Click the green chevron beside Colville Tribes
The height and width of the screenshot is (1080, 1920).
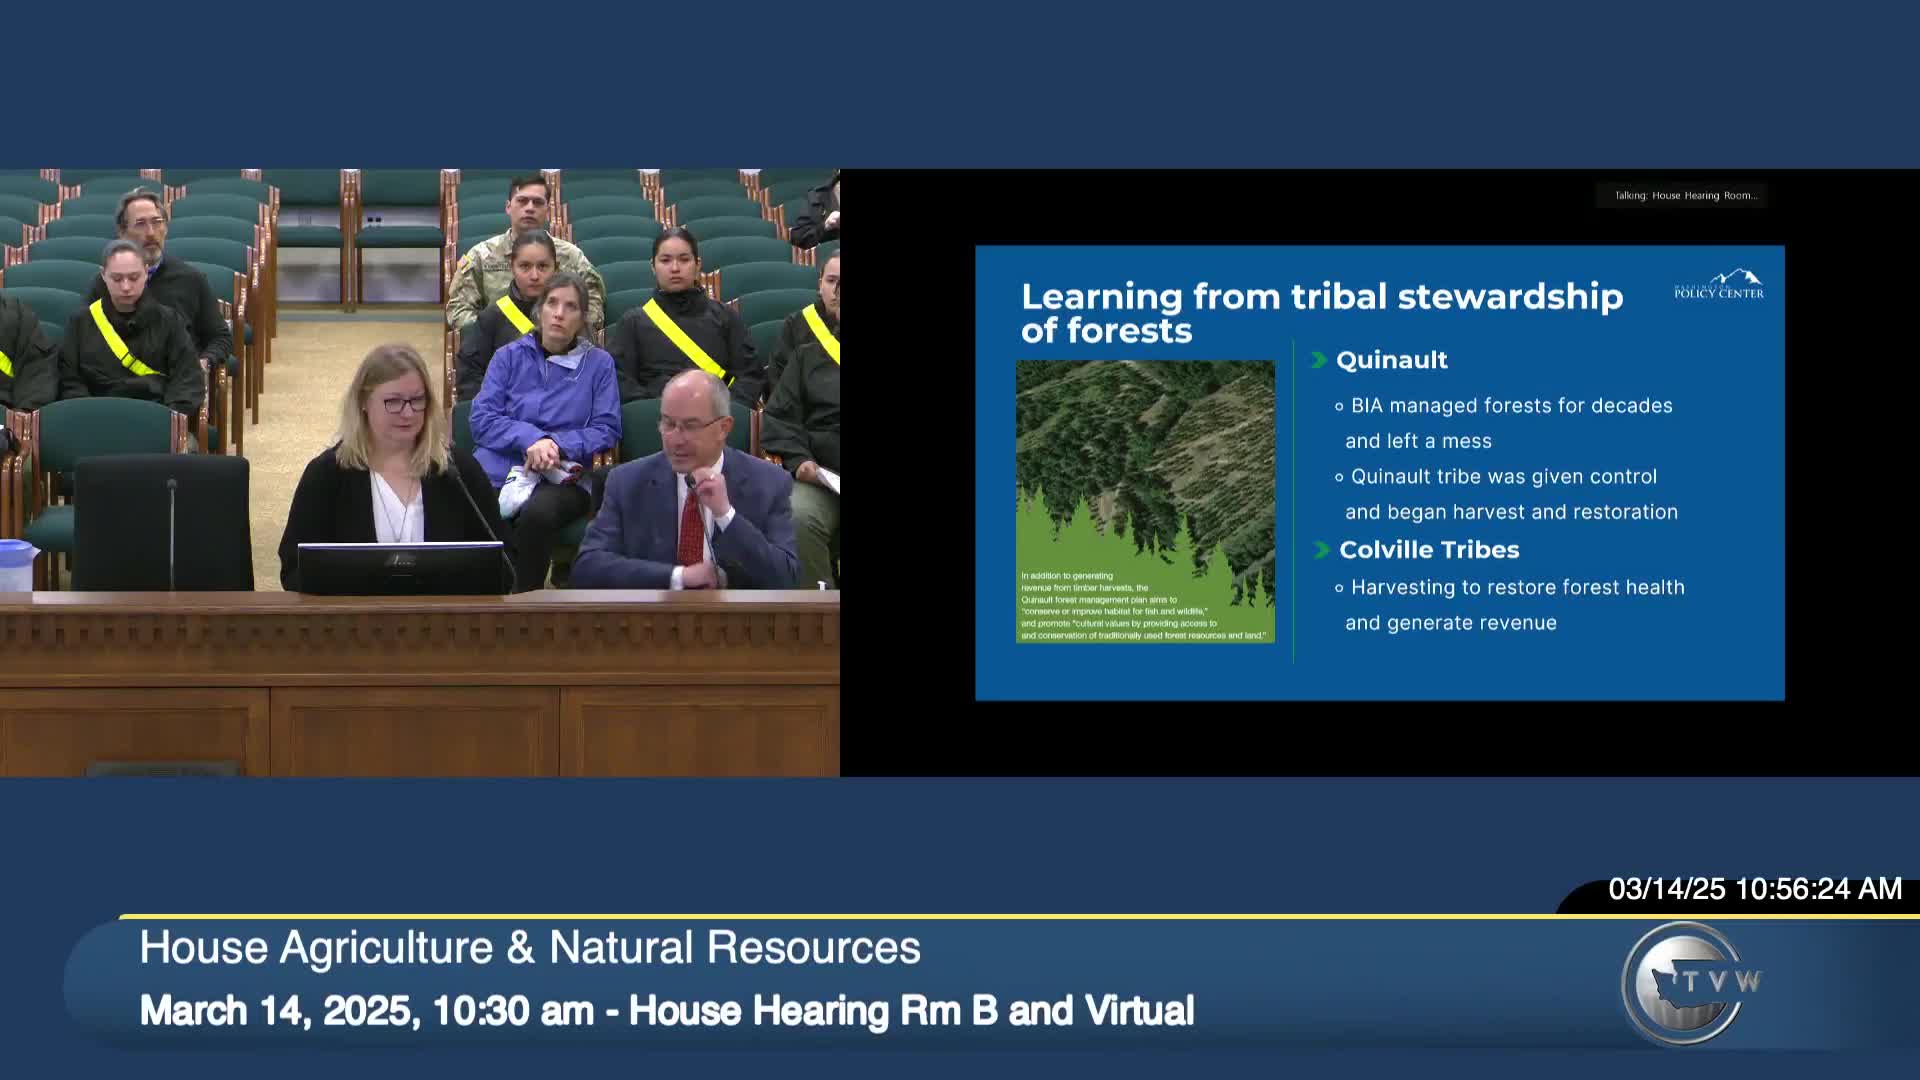tap(1322, 549)
